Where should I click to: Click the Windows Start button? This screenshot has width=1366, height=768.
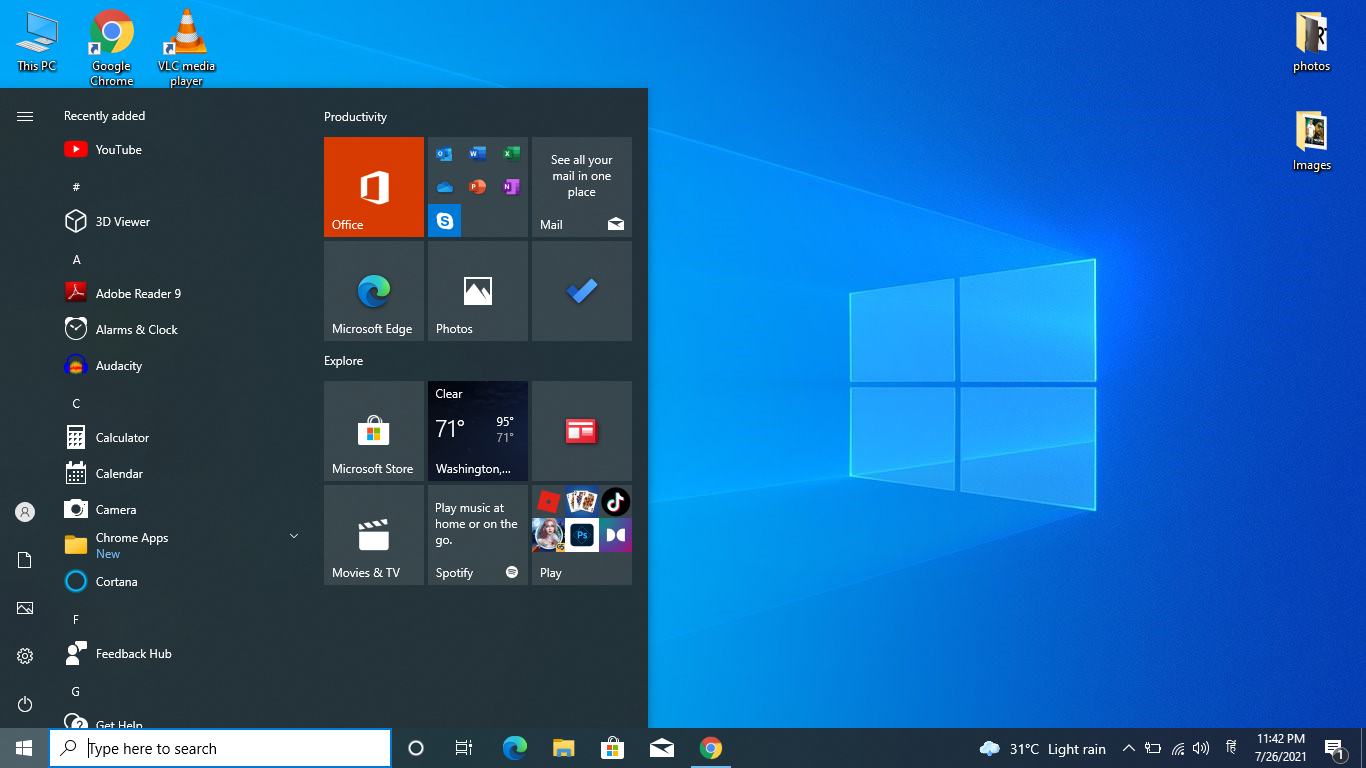pyautogui.click(x=24, y=748)
